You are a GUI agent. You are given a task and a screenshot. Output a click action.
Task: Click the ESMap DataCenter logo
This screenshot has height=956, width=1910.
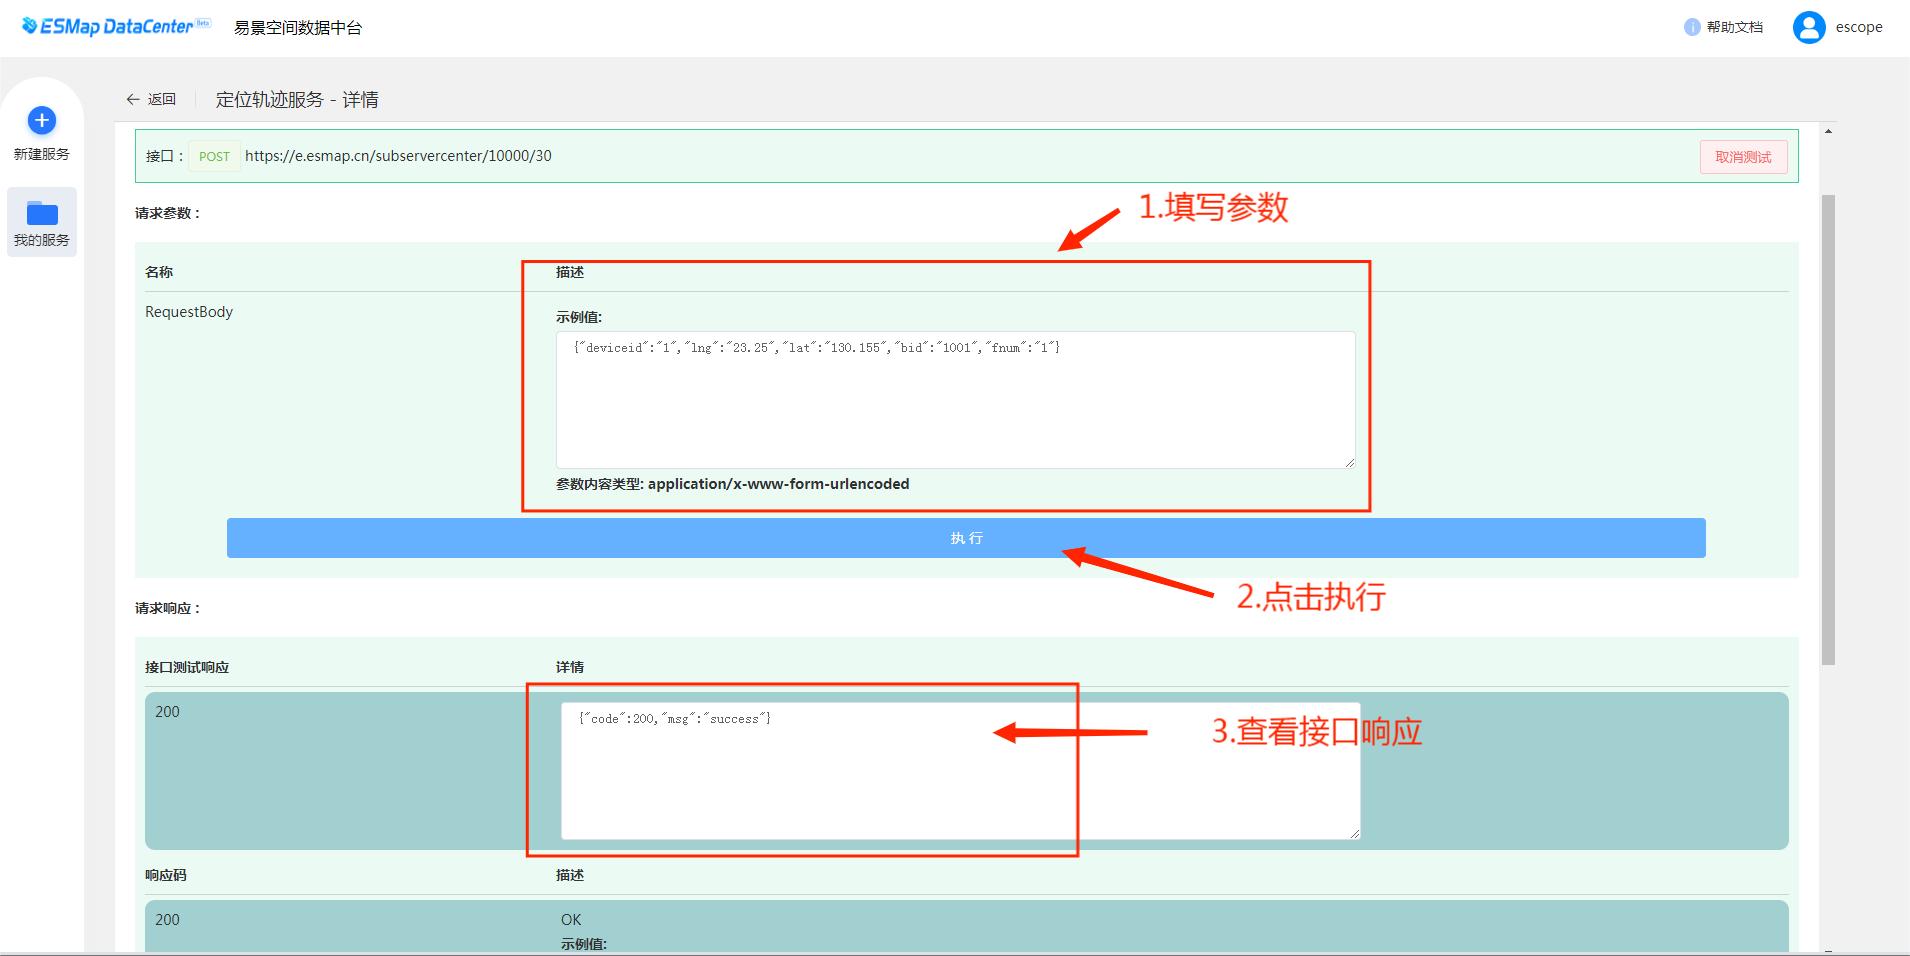point(115,27)
